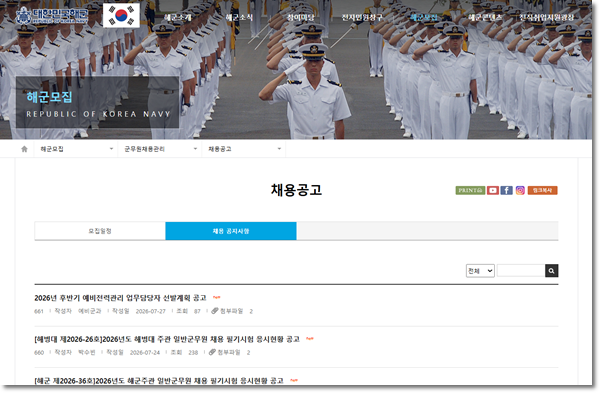The height and width of the screenshot is (393, 600).
Task: Open the 해병대 제2026-26호 필기시험 응시현황 공고 post
Action: (167, 339)
